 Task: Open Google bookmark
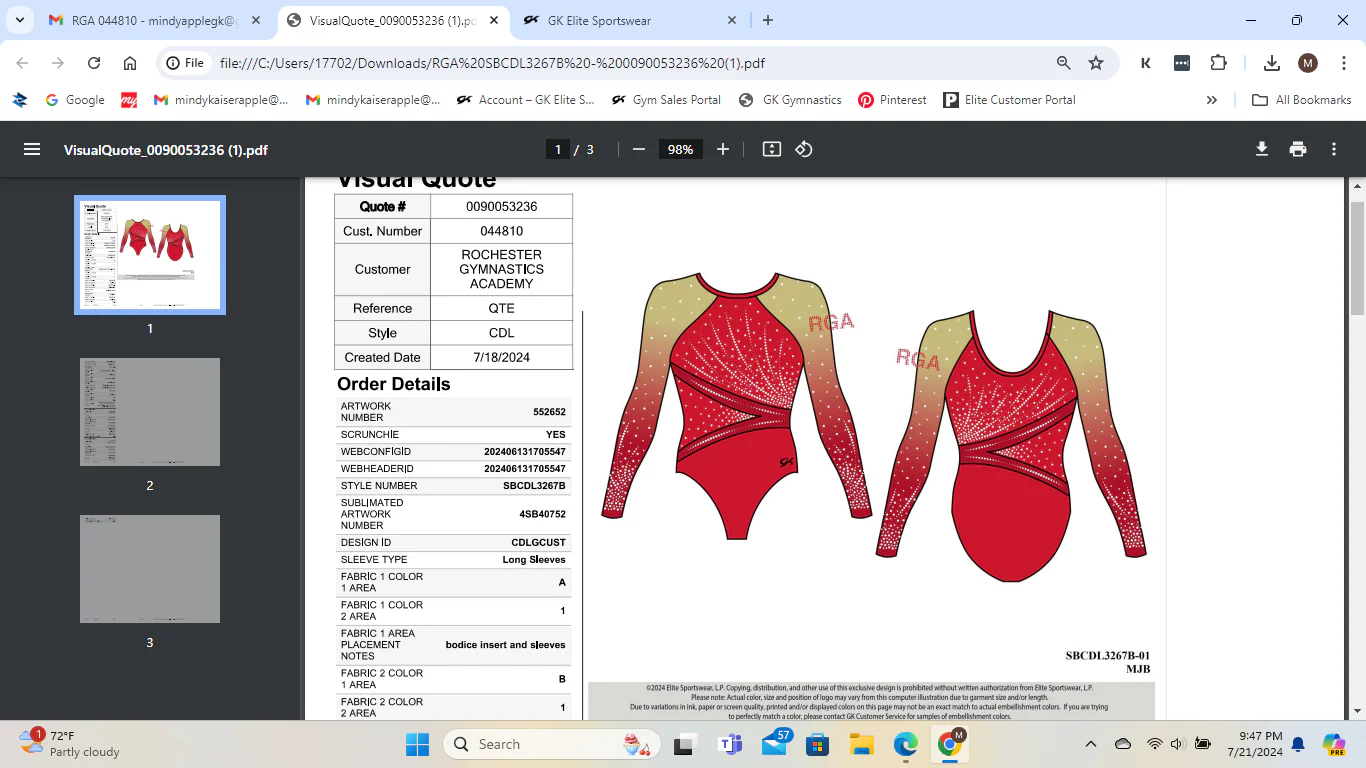coord(75,100)
